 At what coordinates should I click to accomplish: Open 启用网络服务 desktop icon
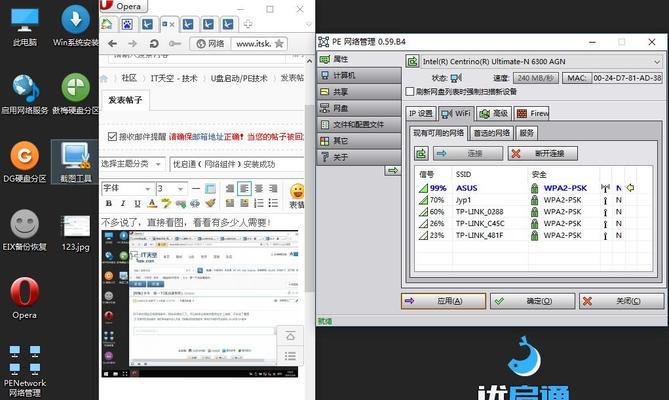coord(24,94)
